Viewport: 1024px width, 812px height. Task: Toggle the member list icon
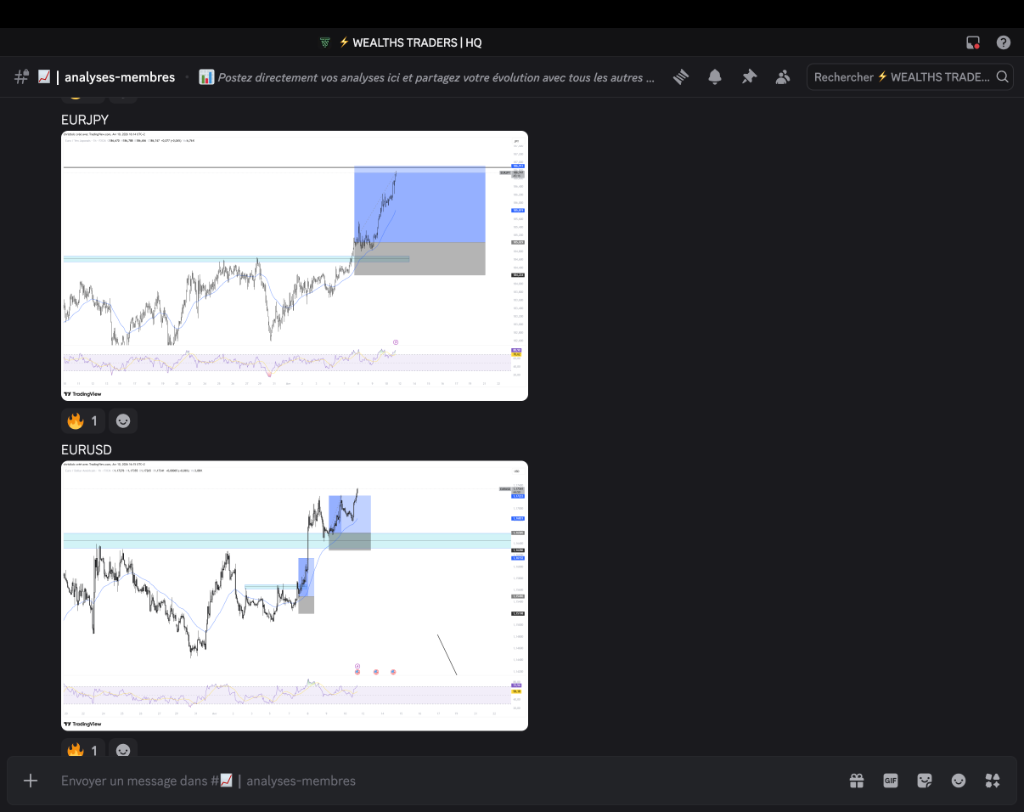[783, 77]
